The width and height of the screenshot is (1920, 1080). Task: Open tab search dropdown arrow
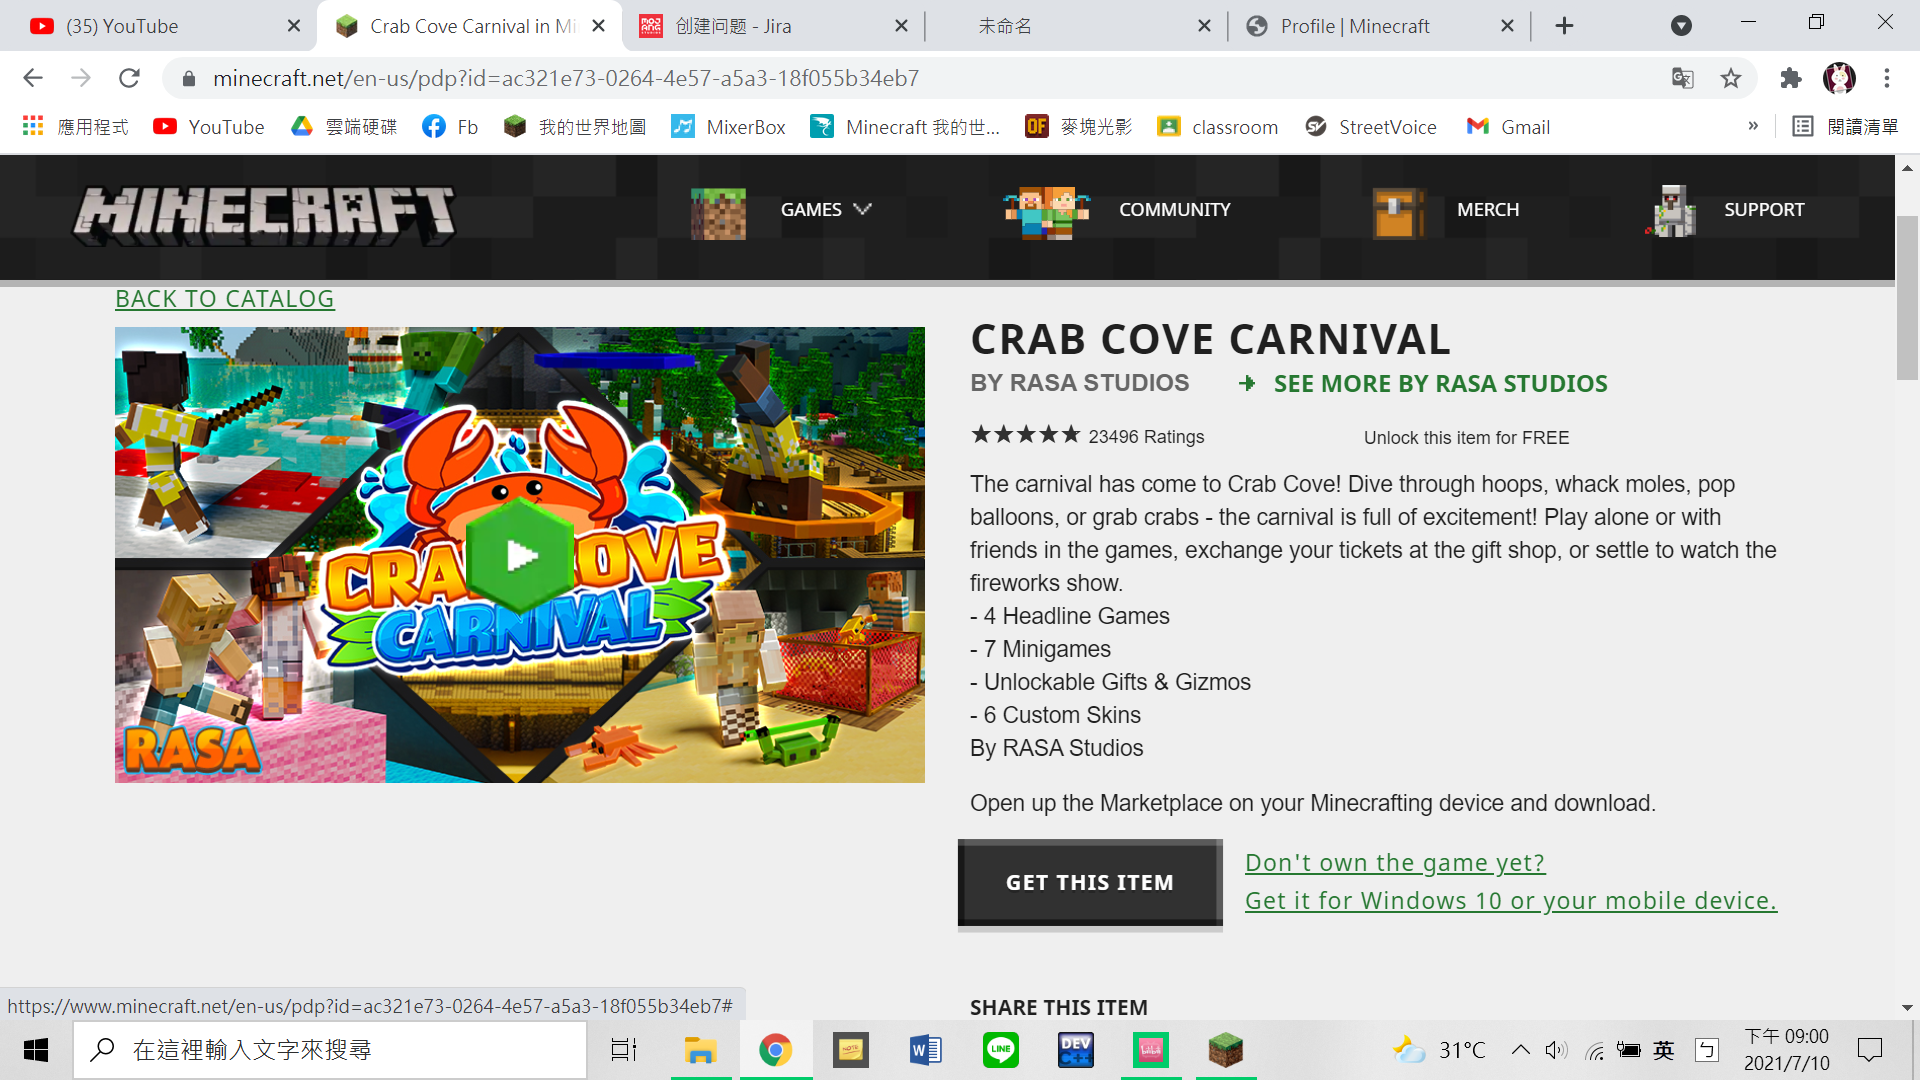[x=1681, y=26]
